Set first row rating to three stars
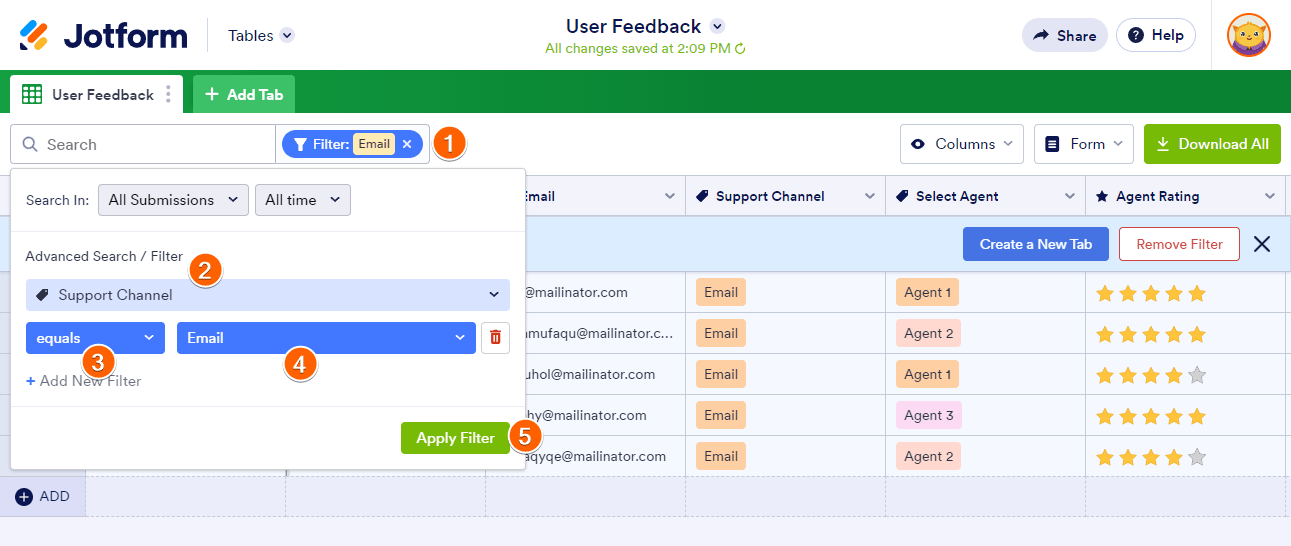1291x546 pixels. (1151, 293)
